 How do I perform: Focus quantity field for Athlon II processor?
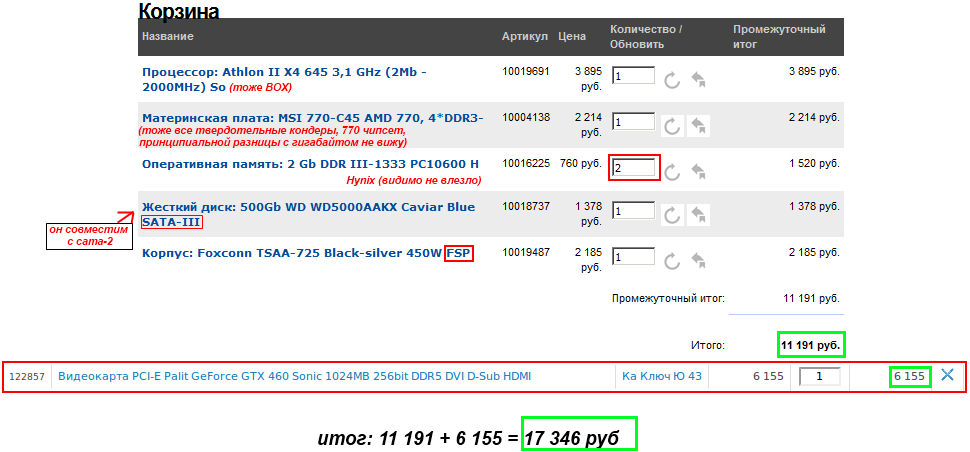point(634,75)
